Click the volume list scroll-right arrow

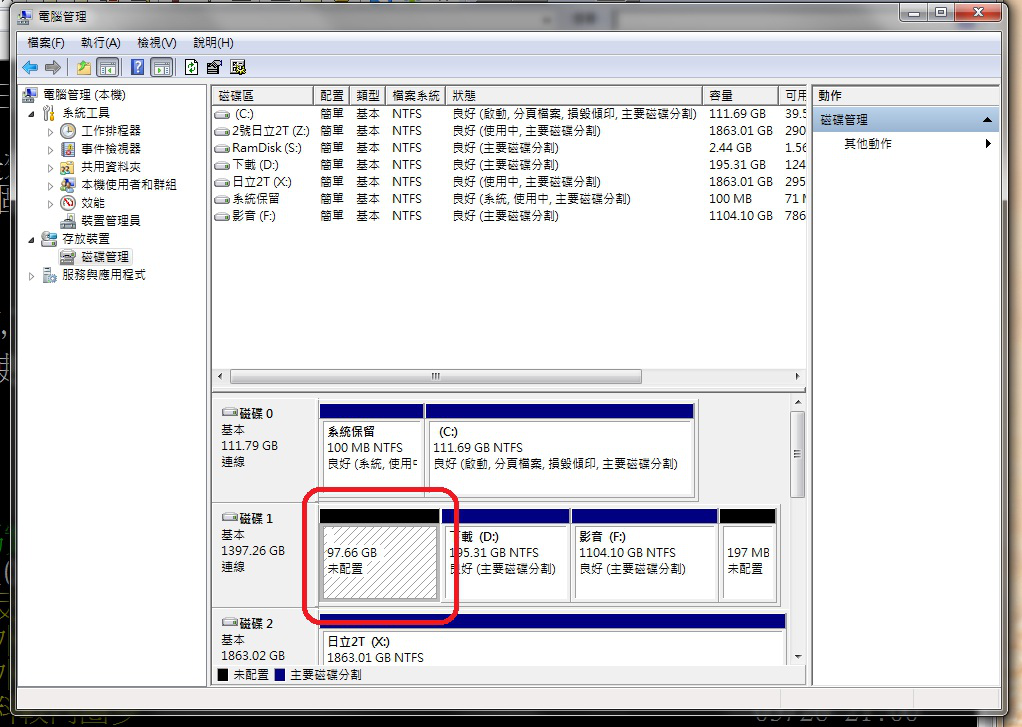coord(797,377)
